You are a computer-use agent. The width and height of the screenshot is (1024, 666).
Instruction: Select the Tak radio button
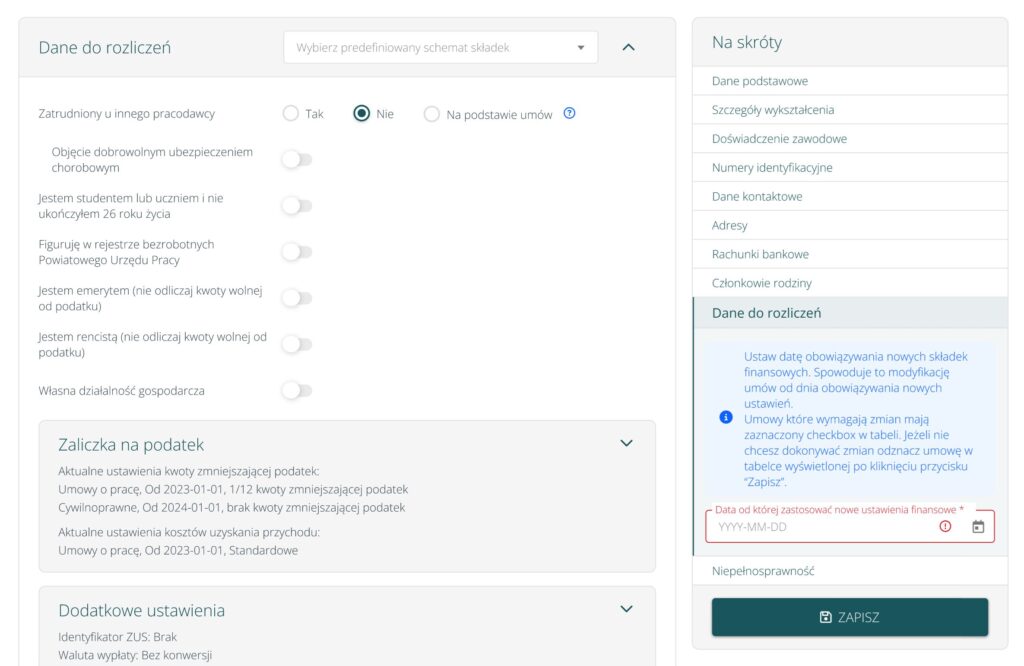pyautogui.click(x=291, y=114)
